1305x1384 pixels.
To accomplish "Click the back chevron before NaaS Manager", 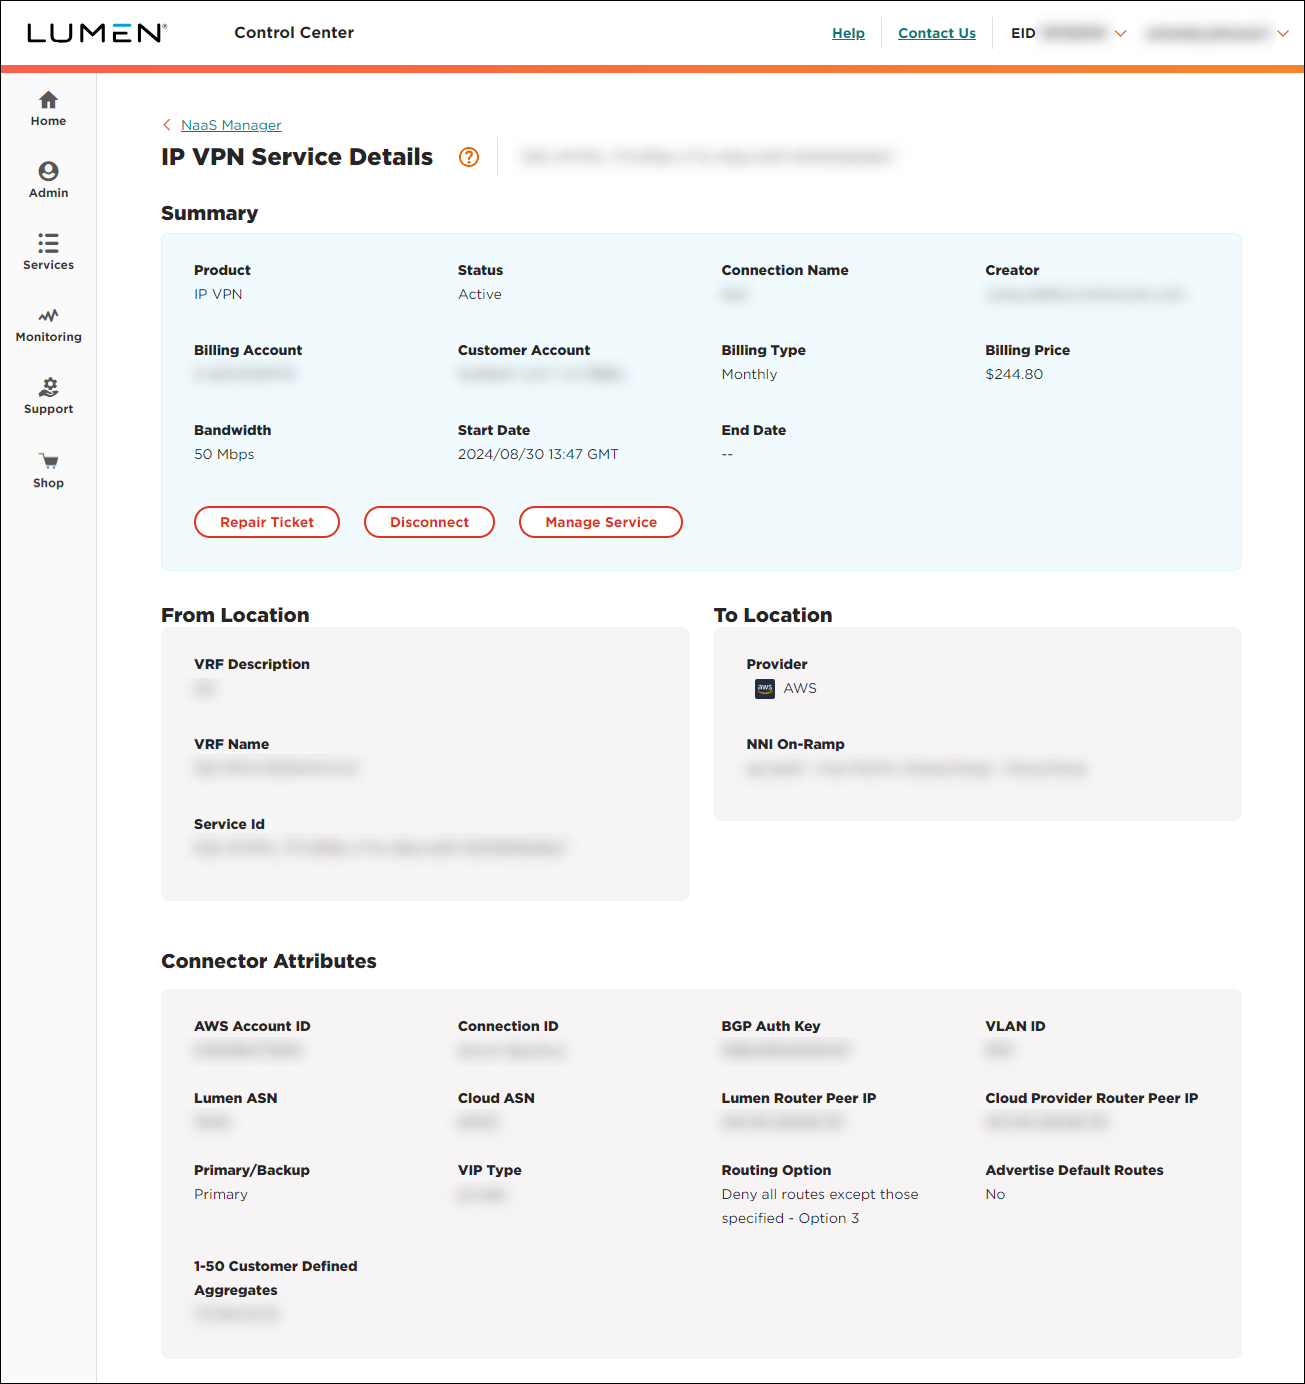I will (x=167, y=125).
